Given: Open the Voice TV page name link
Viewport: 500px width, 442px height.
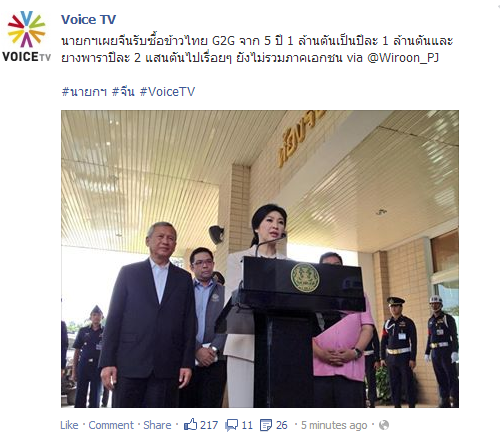Looking at the screenshot, I should tap(88, 20).
